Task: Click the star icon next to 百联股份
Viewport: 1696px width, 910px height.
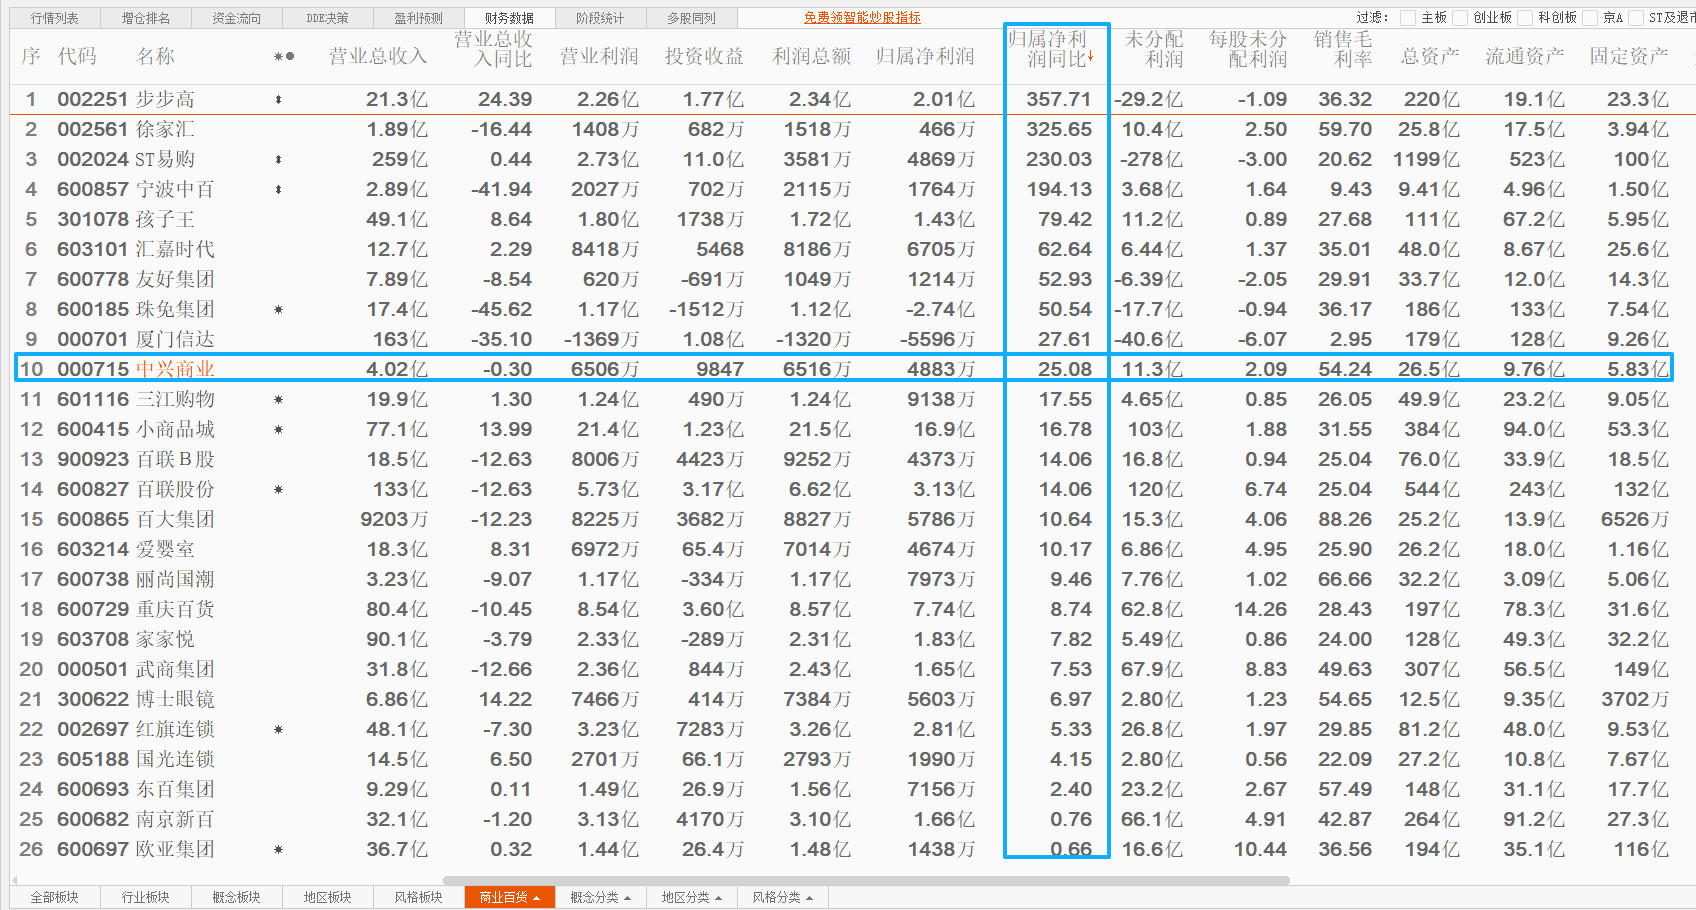Action: tap(278, 489)
